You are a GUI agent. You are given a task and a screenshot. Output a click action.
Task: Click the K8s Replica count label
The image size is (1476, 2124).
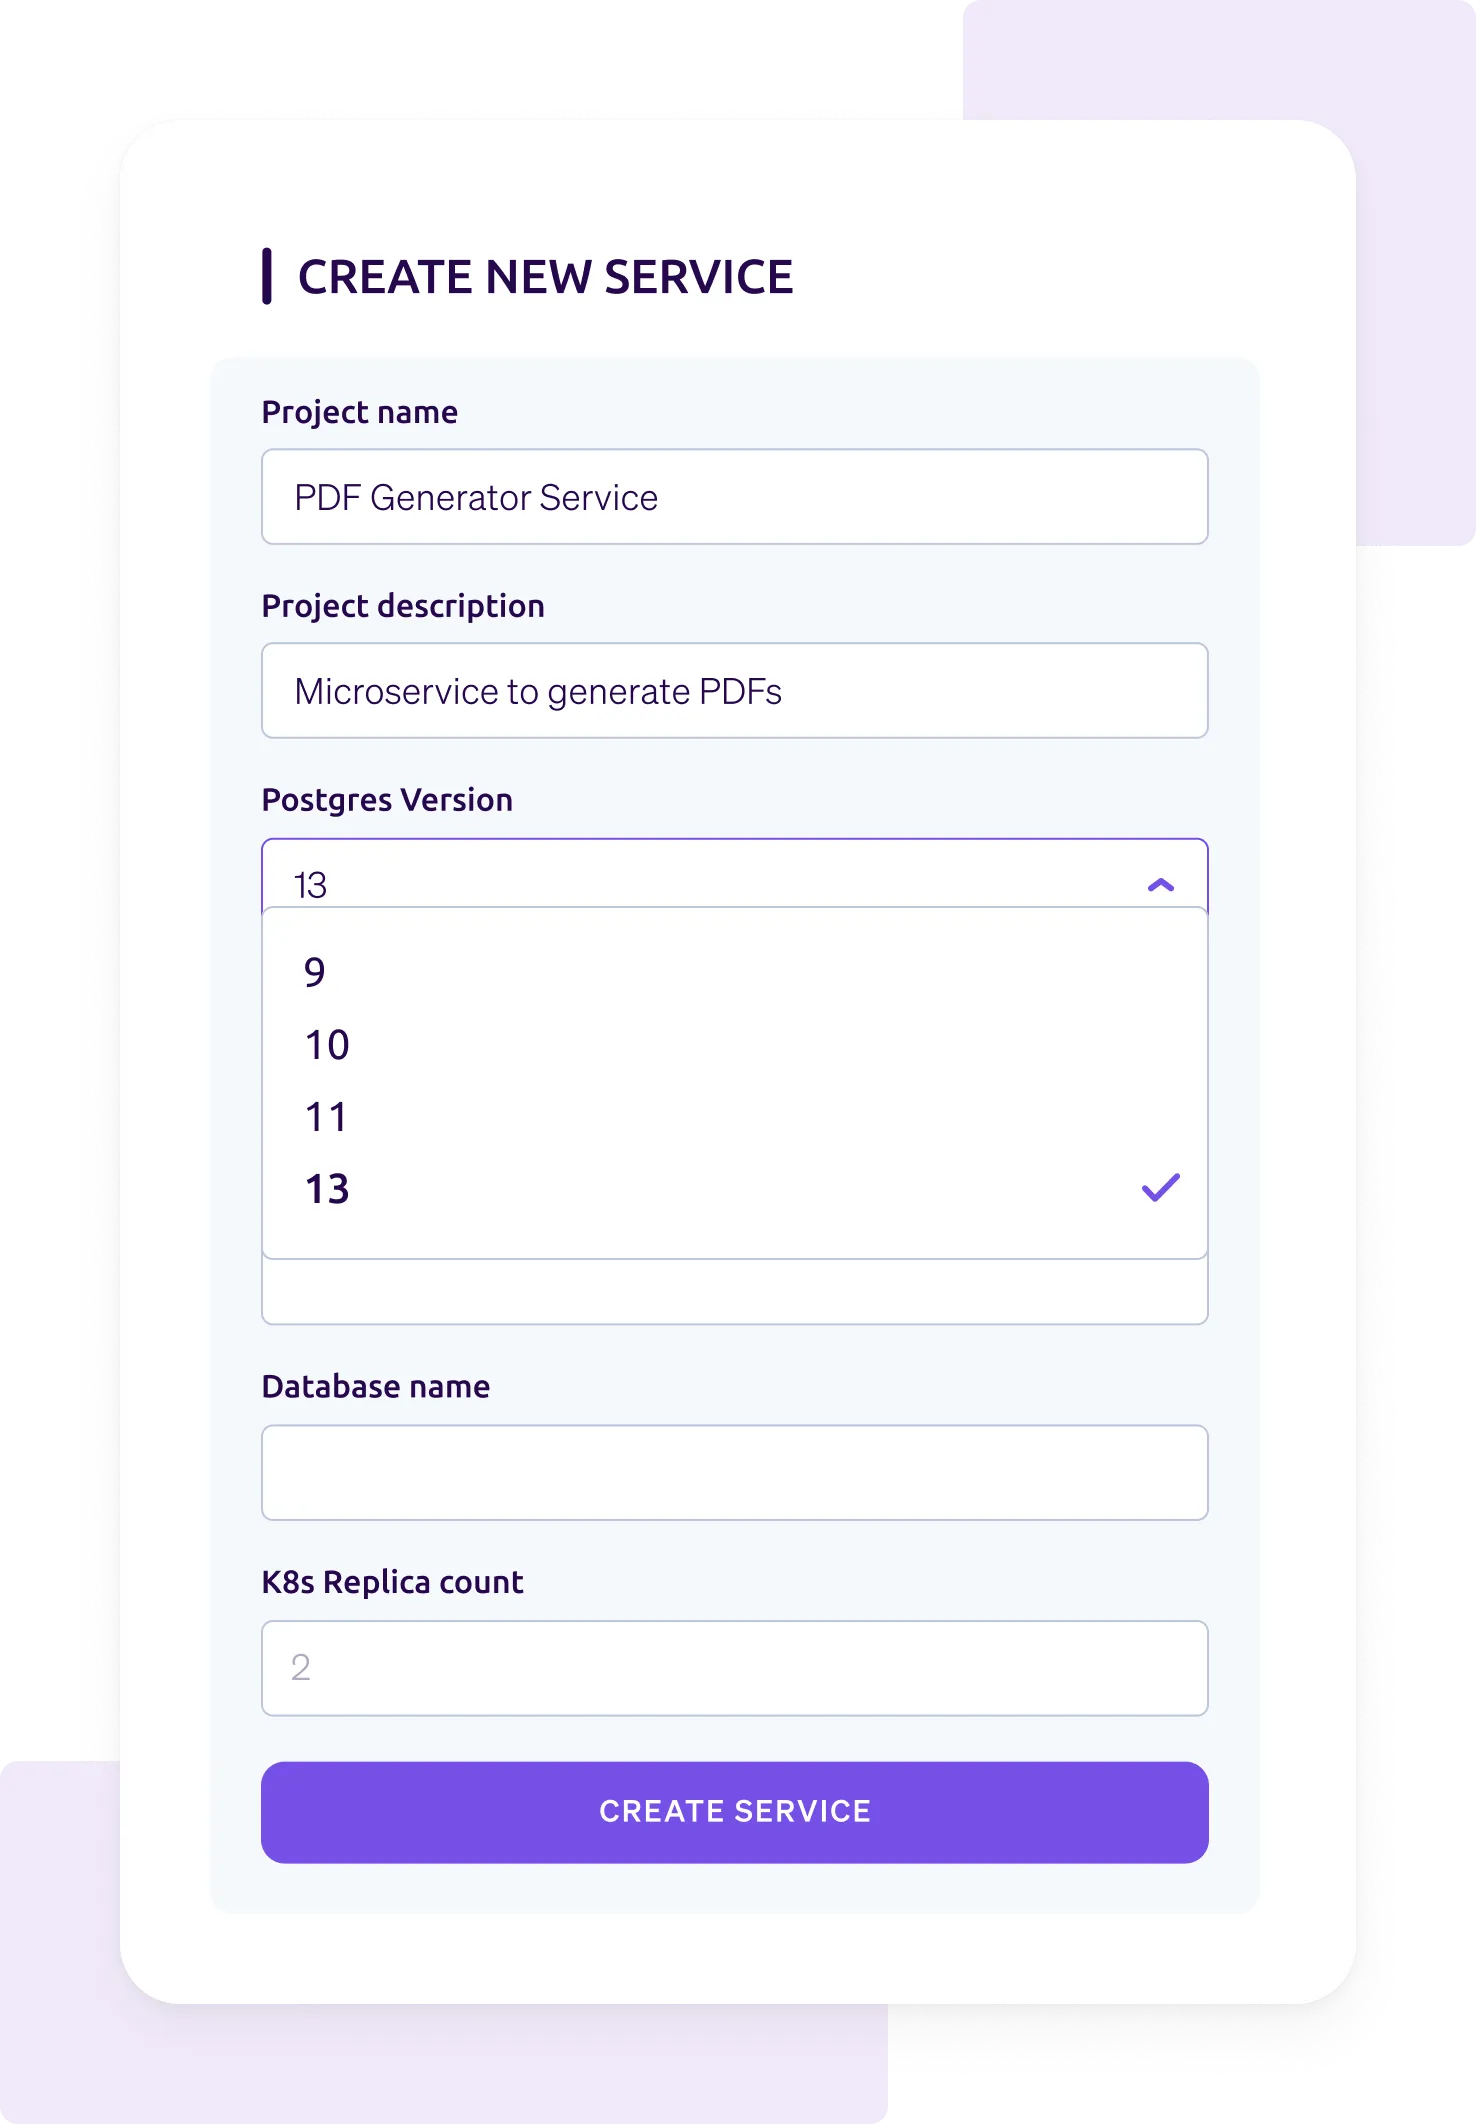[x=392, y=1582]
